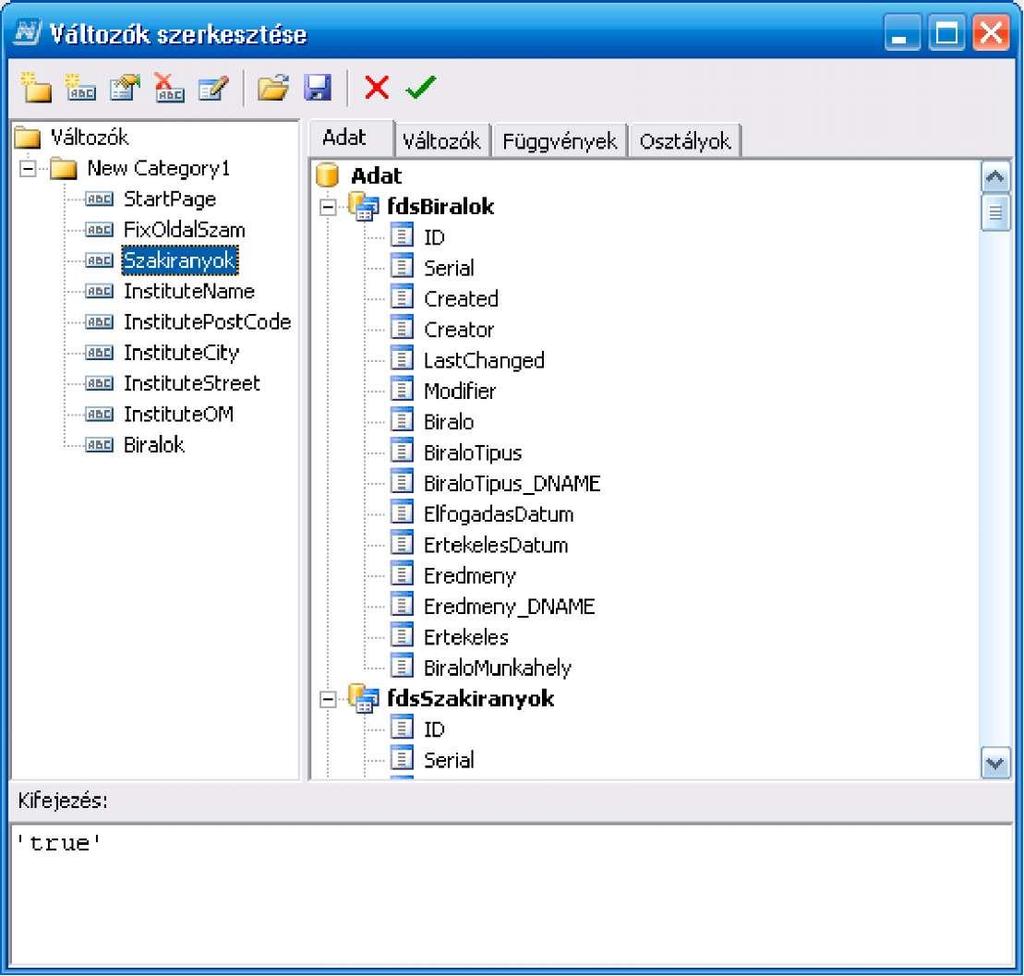Image resolution: width=1024 pixels, height=976 pixels.
Task: Click the red X cancel icon
Action: click(x=377, y=87)
